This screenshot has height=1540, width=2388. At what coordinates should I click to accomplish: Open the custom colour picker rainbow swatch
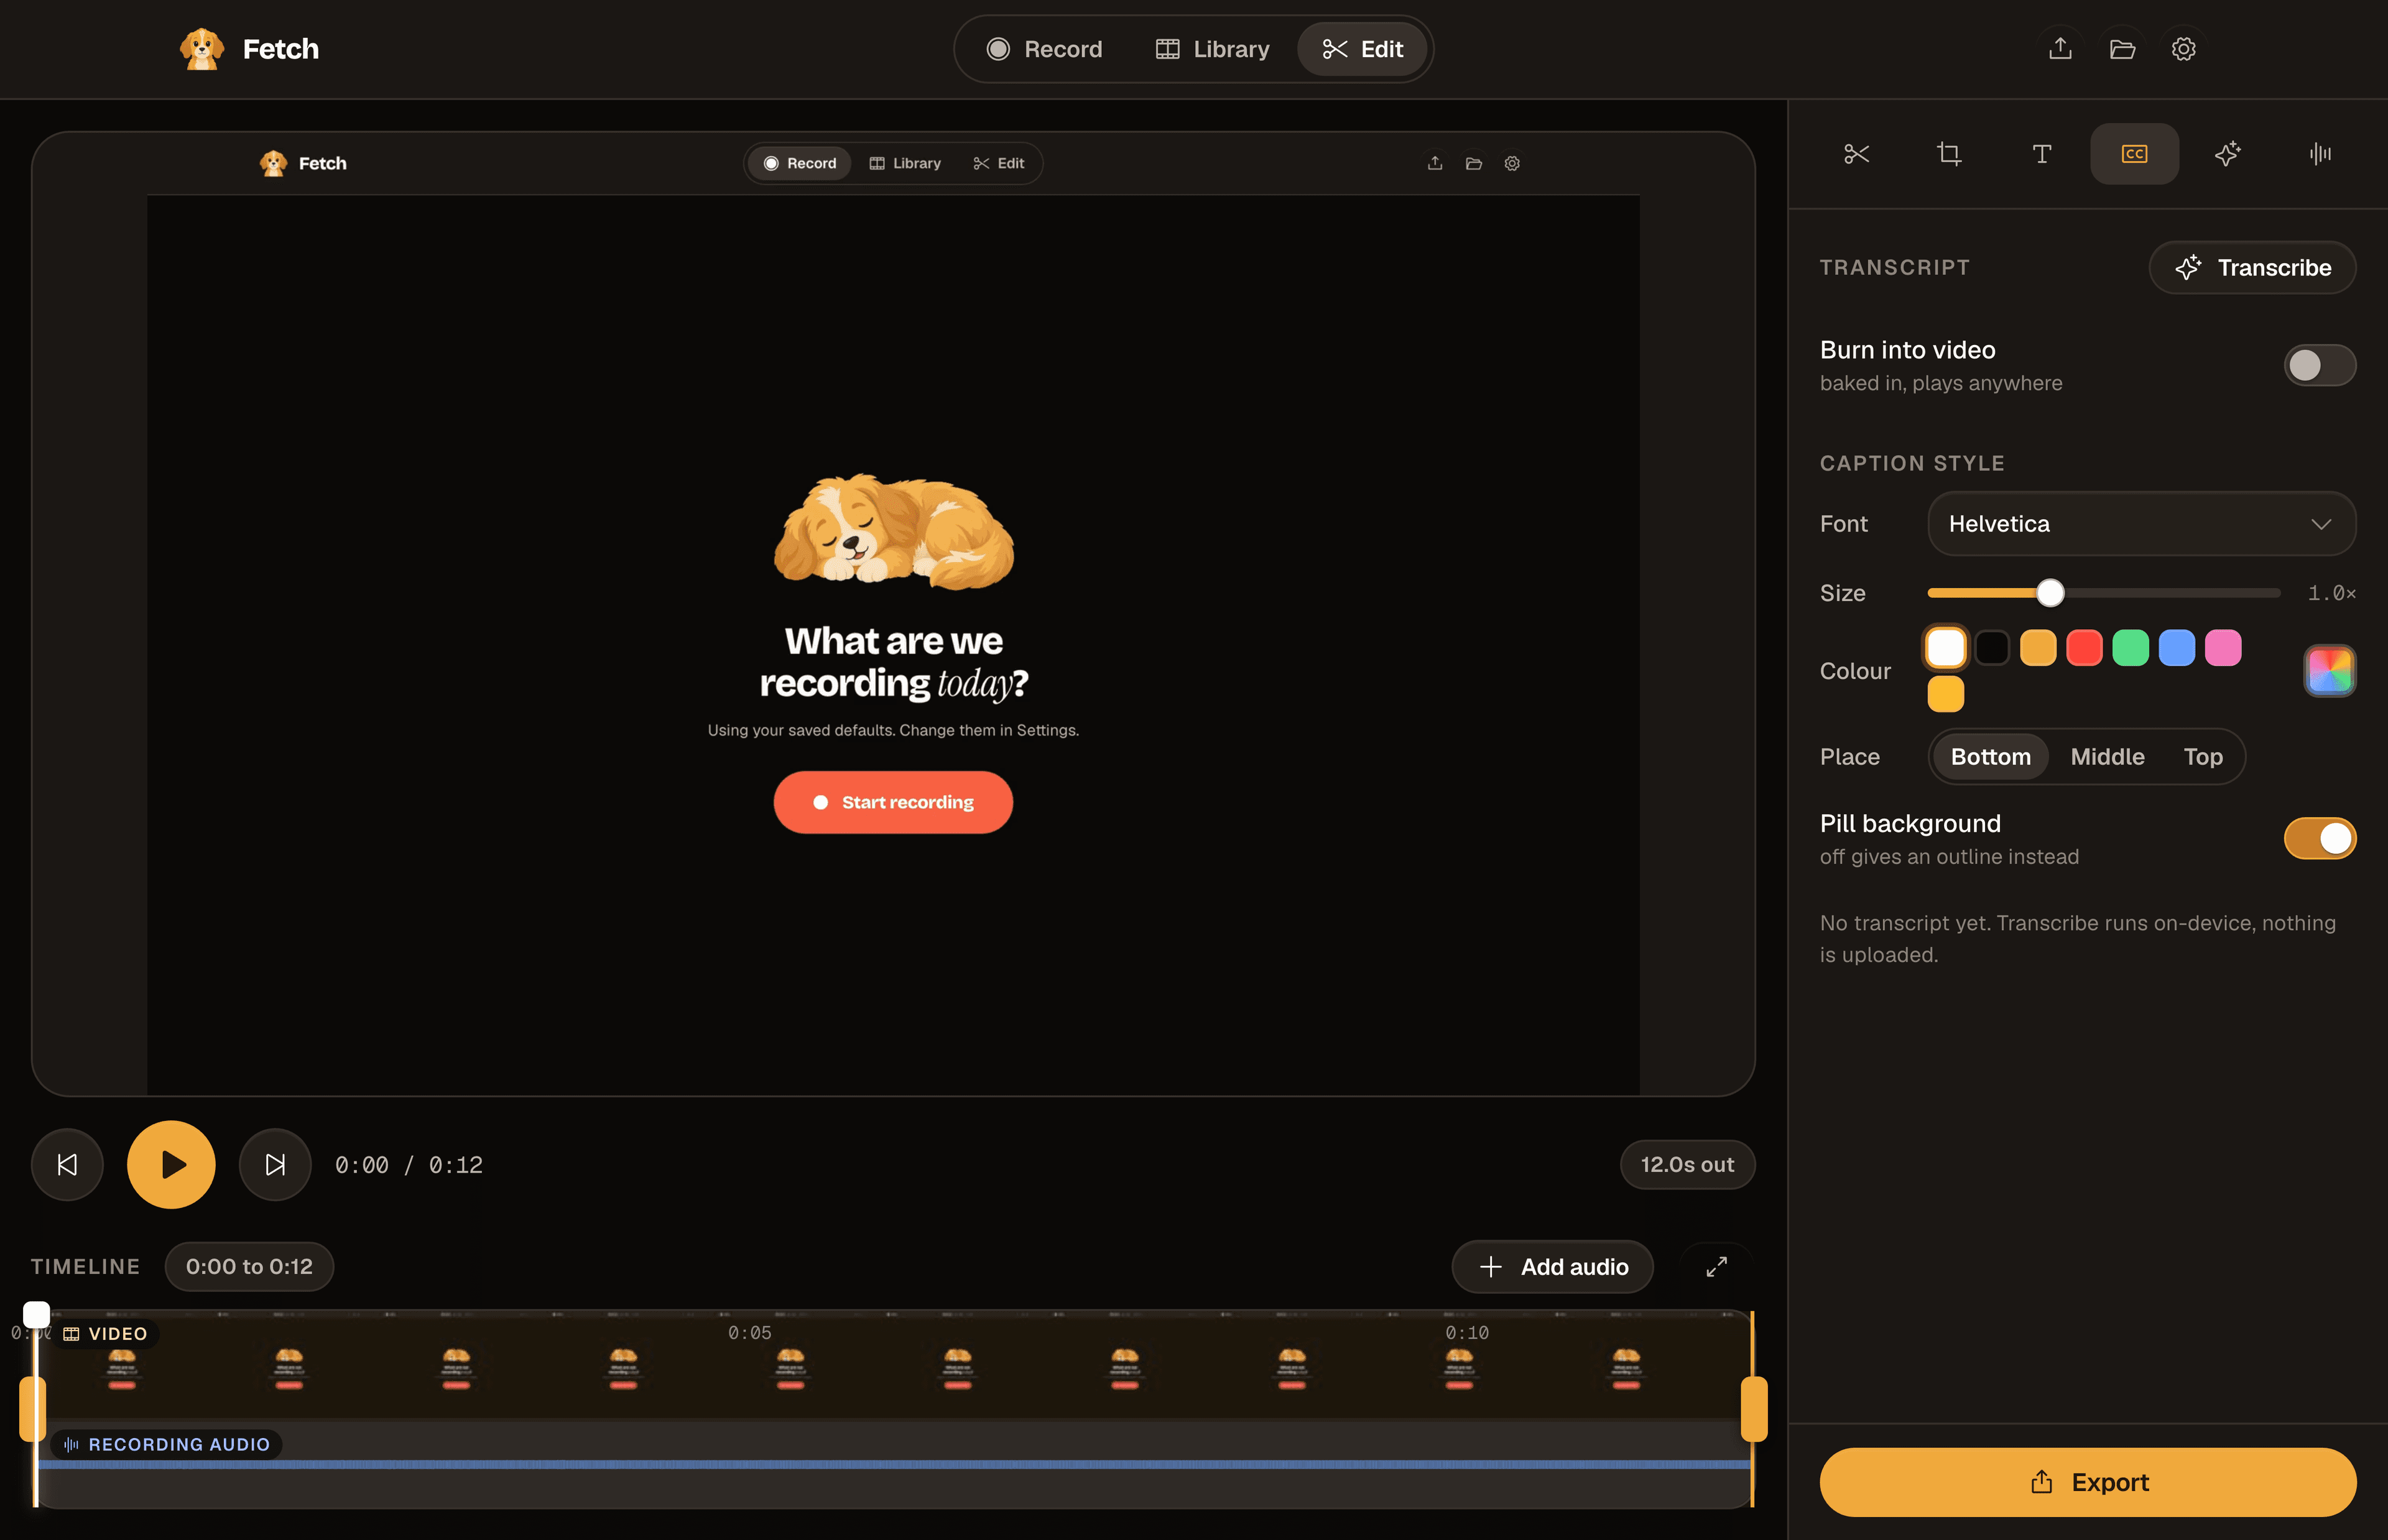(x=2330, y=670)
